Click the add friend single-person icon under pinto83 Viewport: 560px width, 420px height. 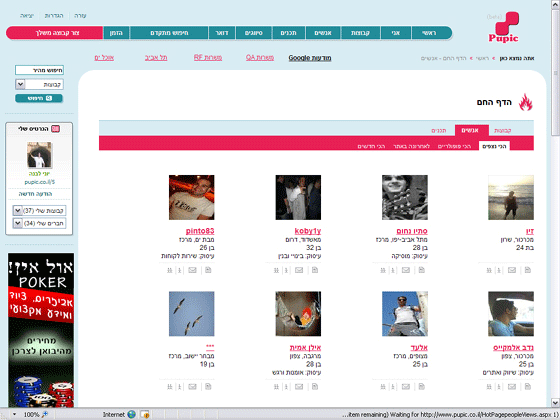180,270
